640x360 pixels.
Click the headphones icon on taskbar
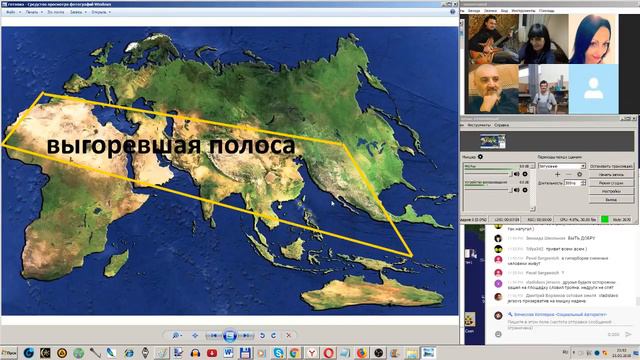195,353
